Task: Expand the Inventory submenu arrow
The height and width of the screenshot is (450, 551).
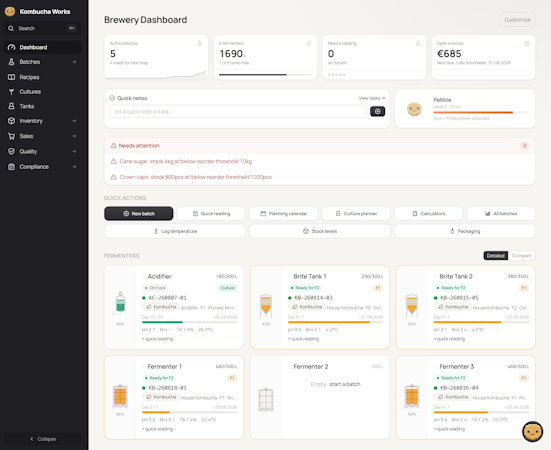Action: [x=74, y=121]
